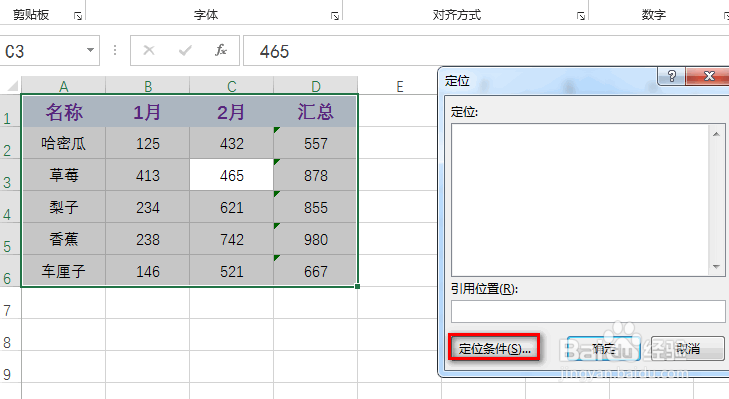Select column A header
The height and width of the screenshot is (399, 729).
point(64,86)
